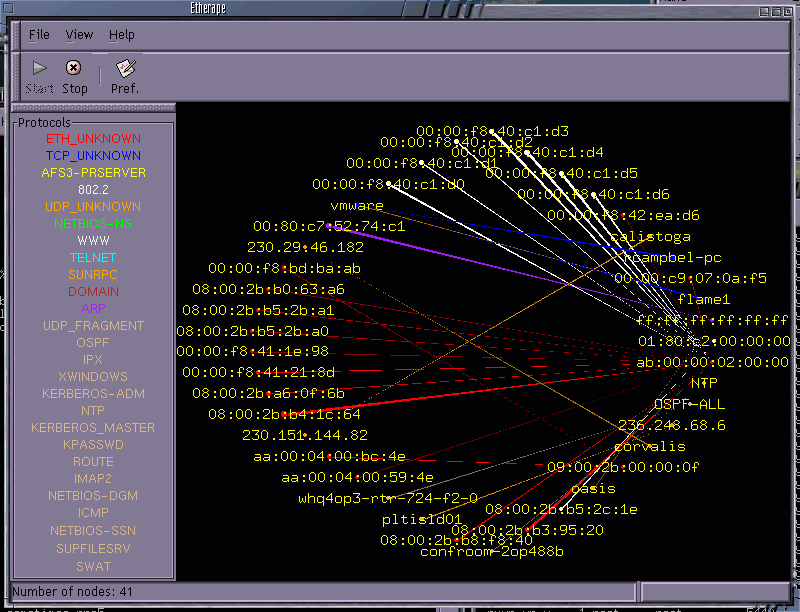The image size is (800, 612).
Task: Click the window menu button left of the Etherape title
Action: click(8, 8)
